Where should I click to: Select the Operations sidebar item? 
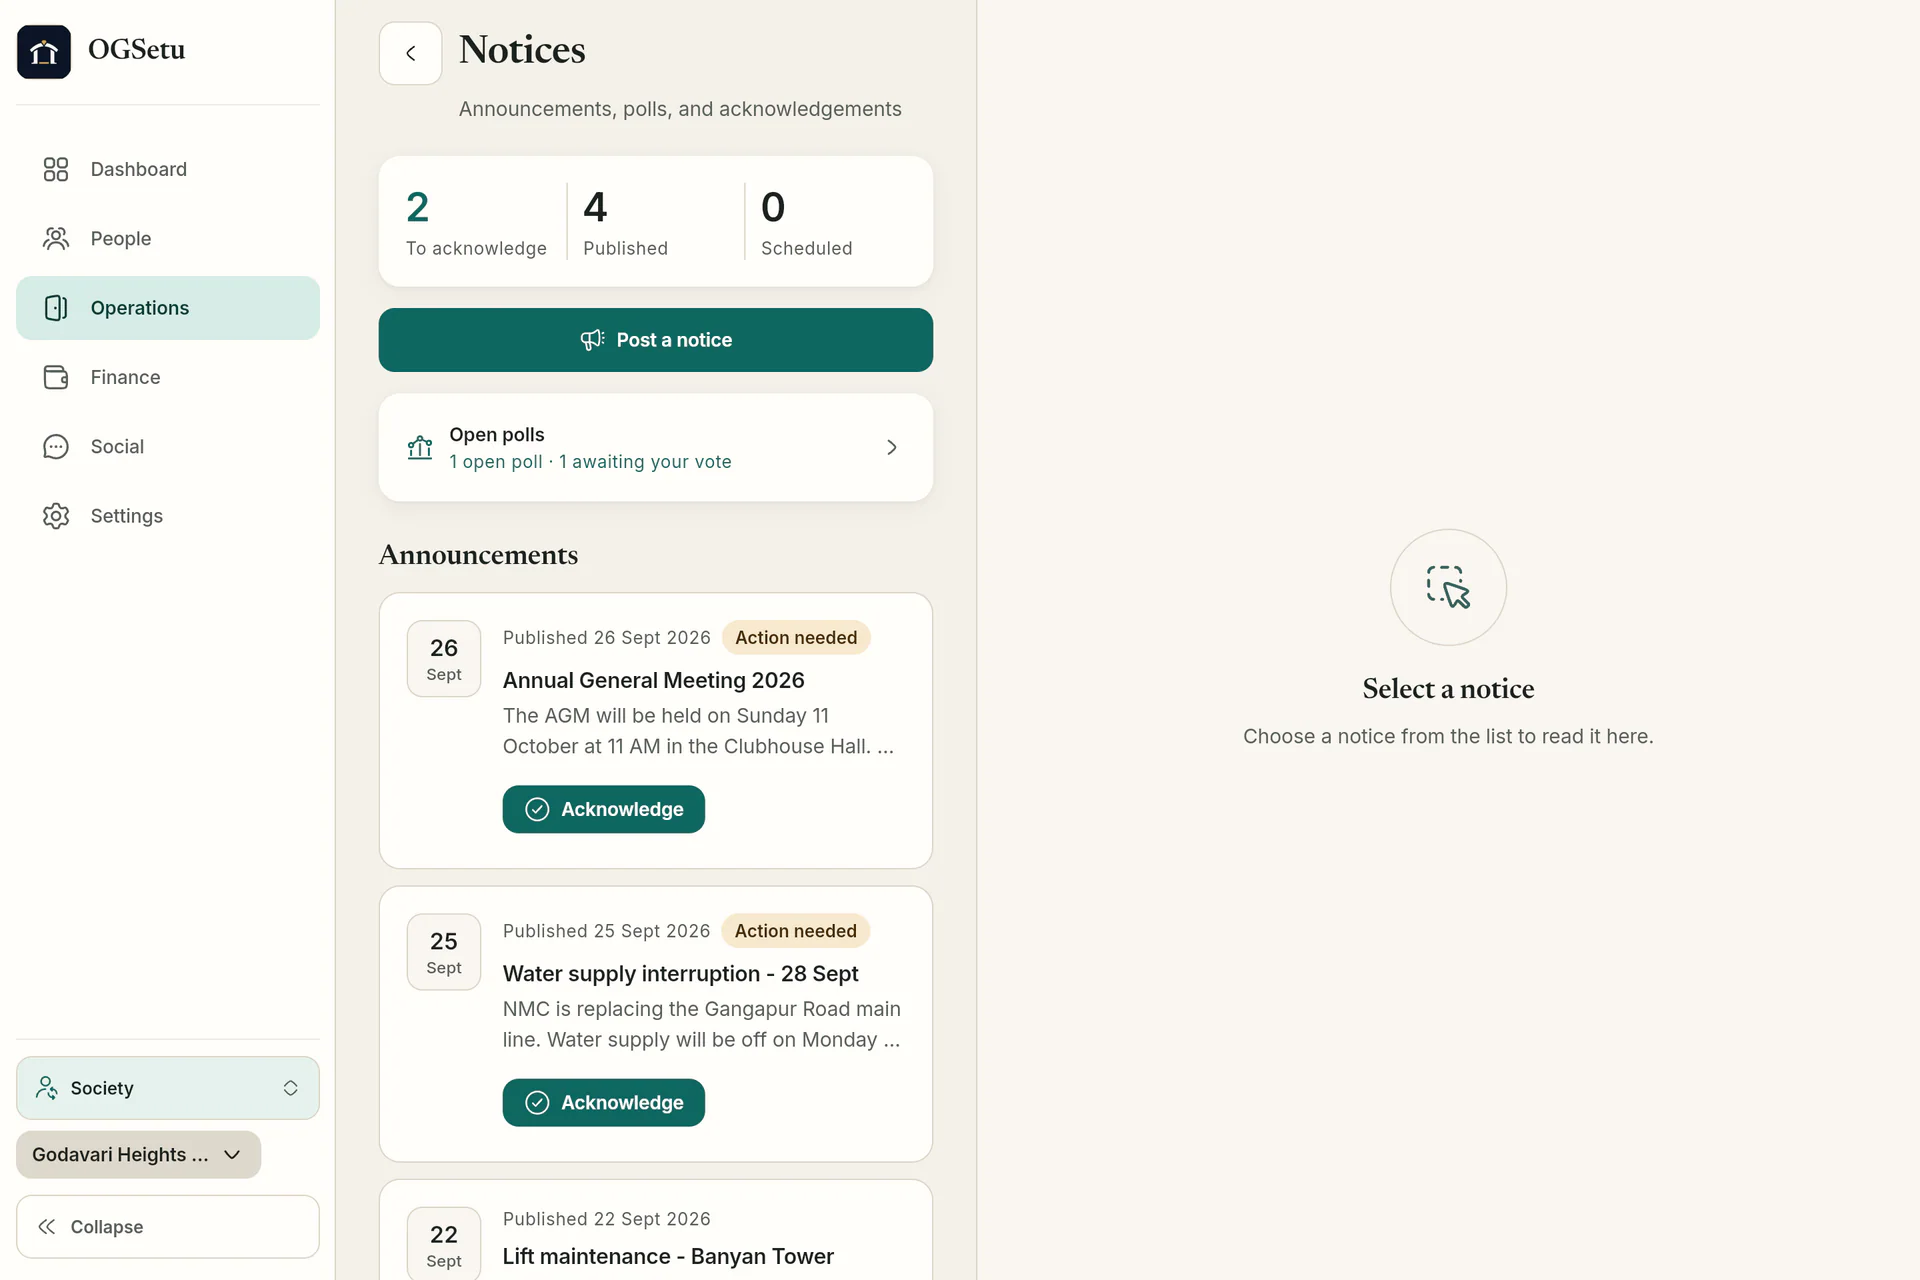pos(168,308)
